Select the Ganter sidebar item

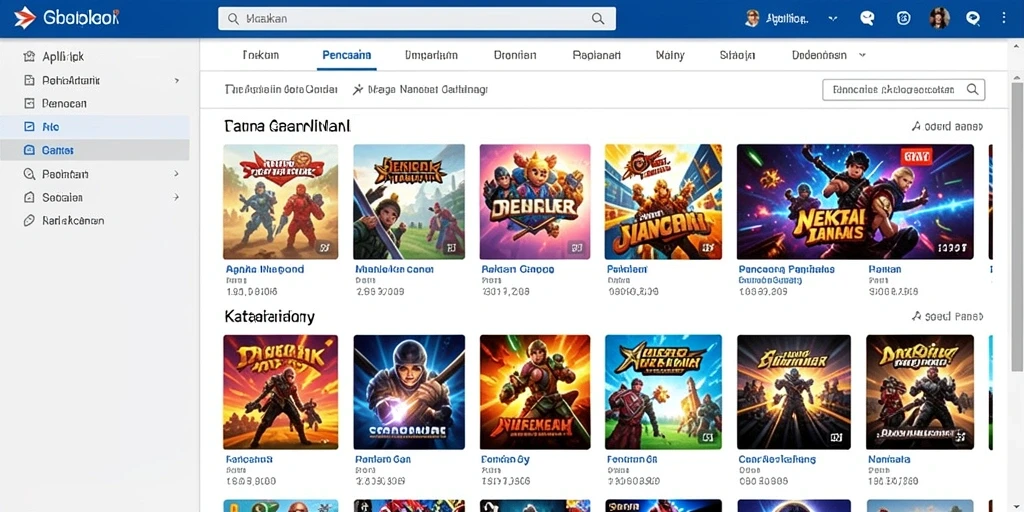(95, 150)
